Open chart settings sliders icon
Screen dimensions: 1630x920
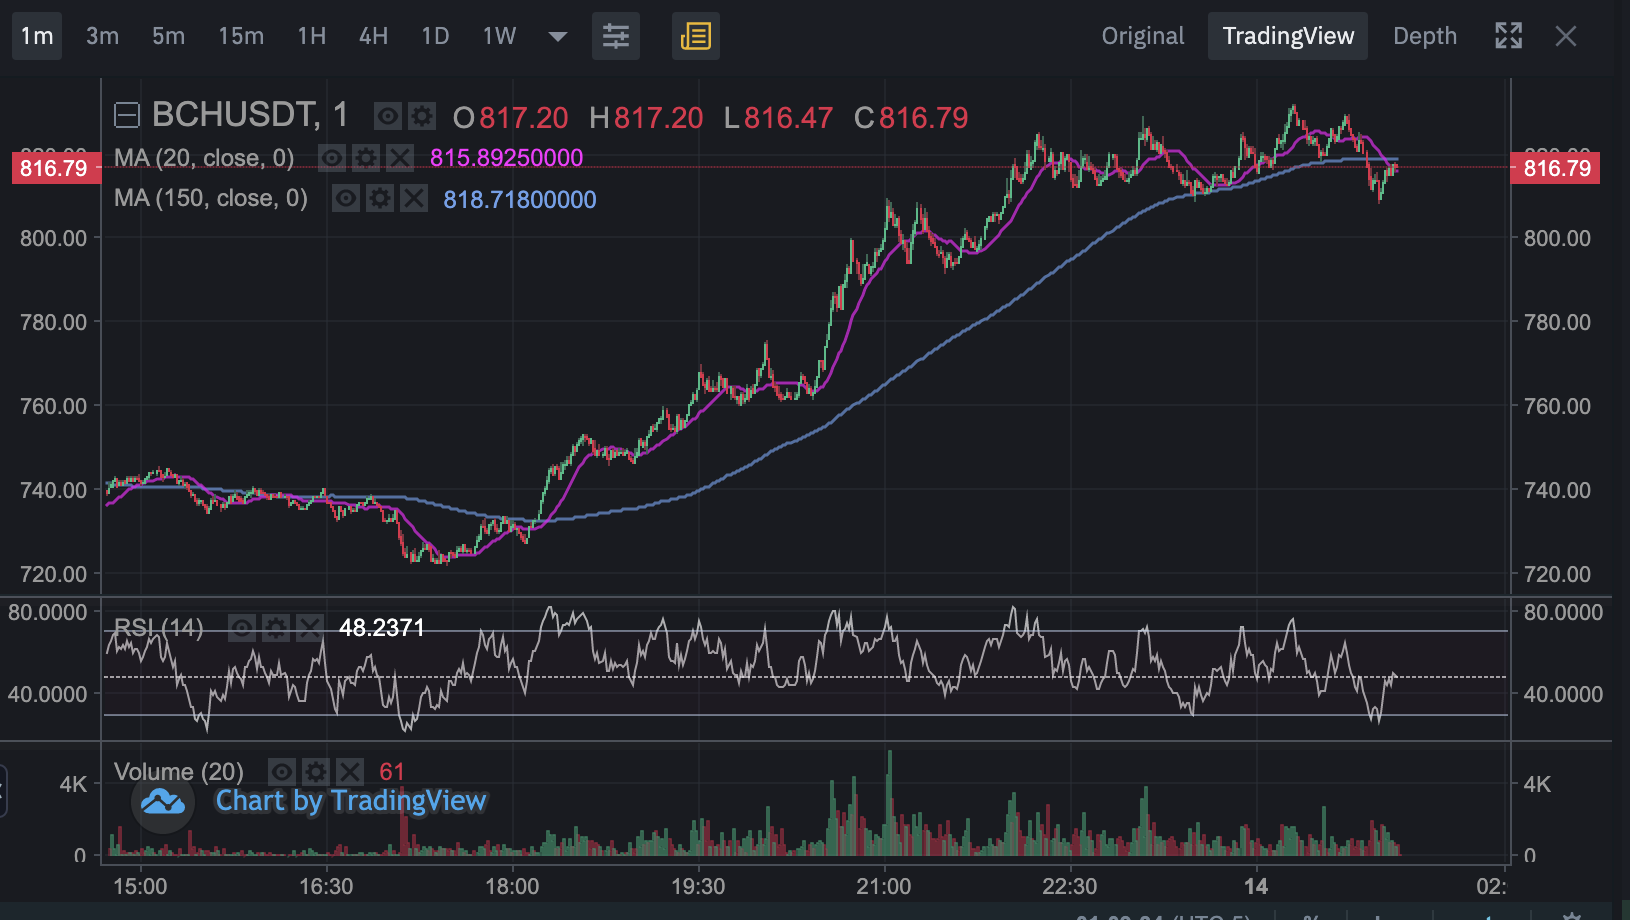616,36
